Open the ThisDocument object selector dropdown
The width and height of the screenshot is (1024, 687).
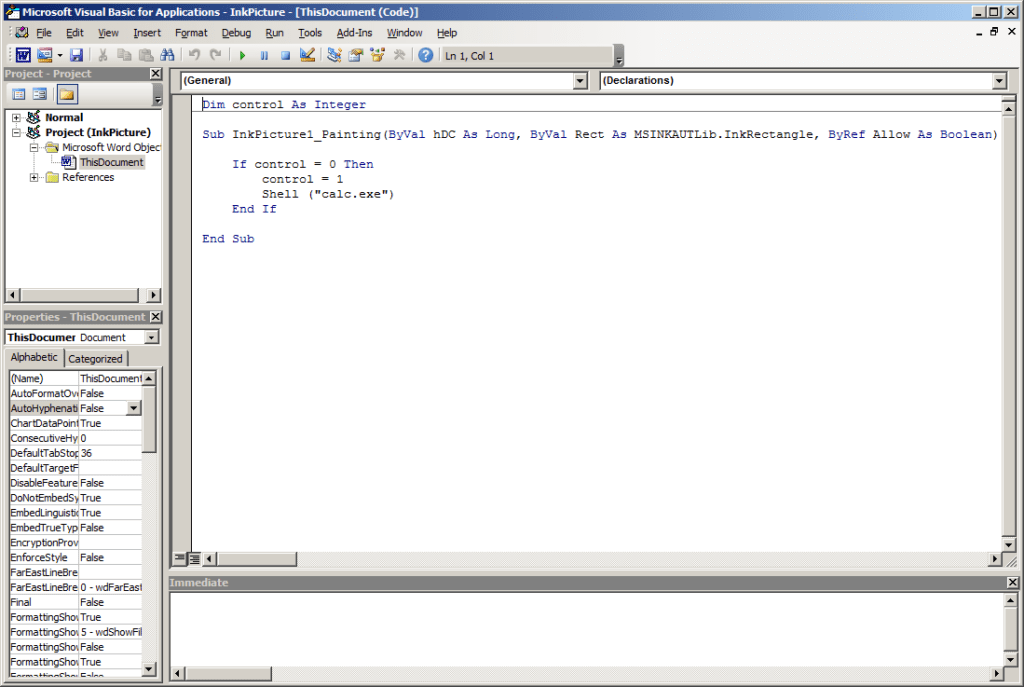pyautogui.click(x=152, y=337)
